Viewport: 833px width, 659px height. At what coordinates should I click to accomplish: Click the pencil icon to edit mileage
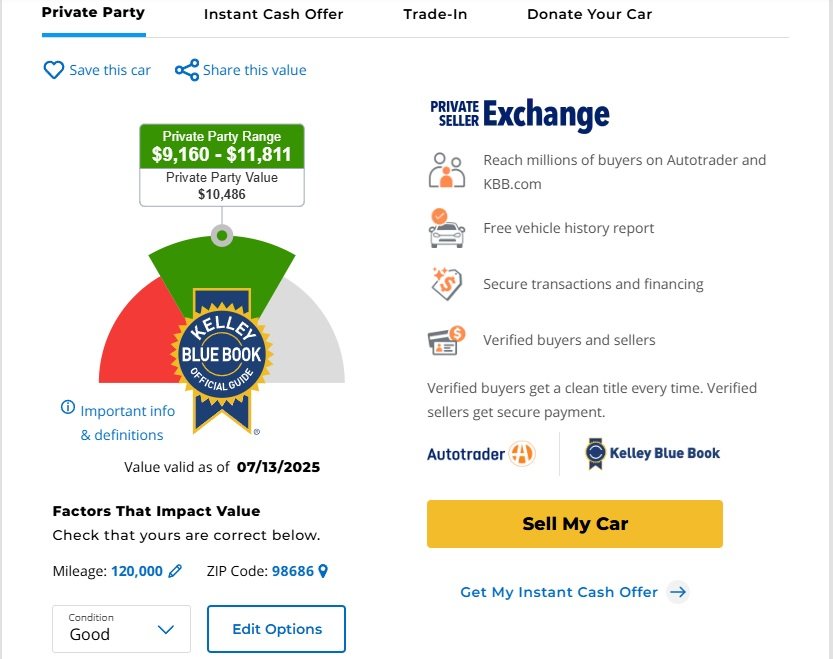175,571
